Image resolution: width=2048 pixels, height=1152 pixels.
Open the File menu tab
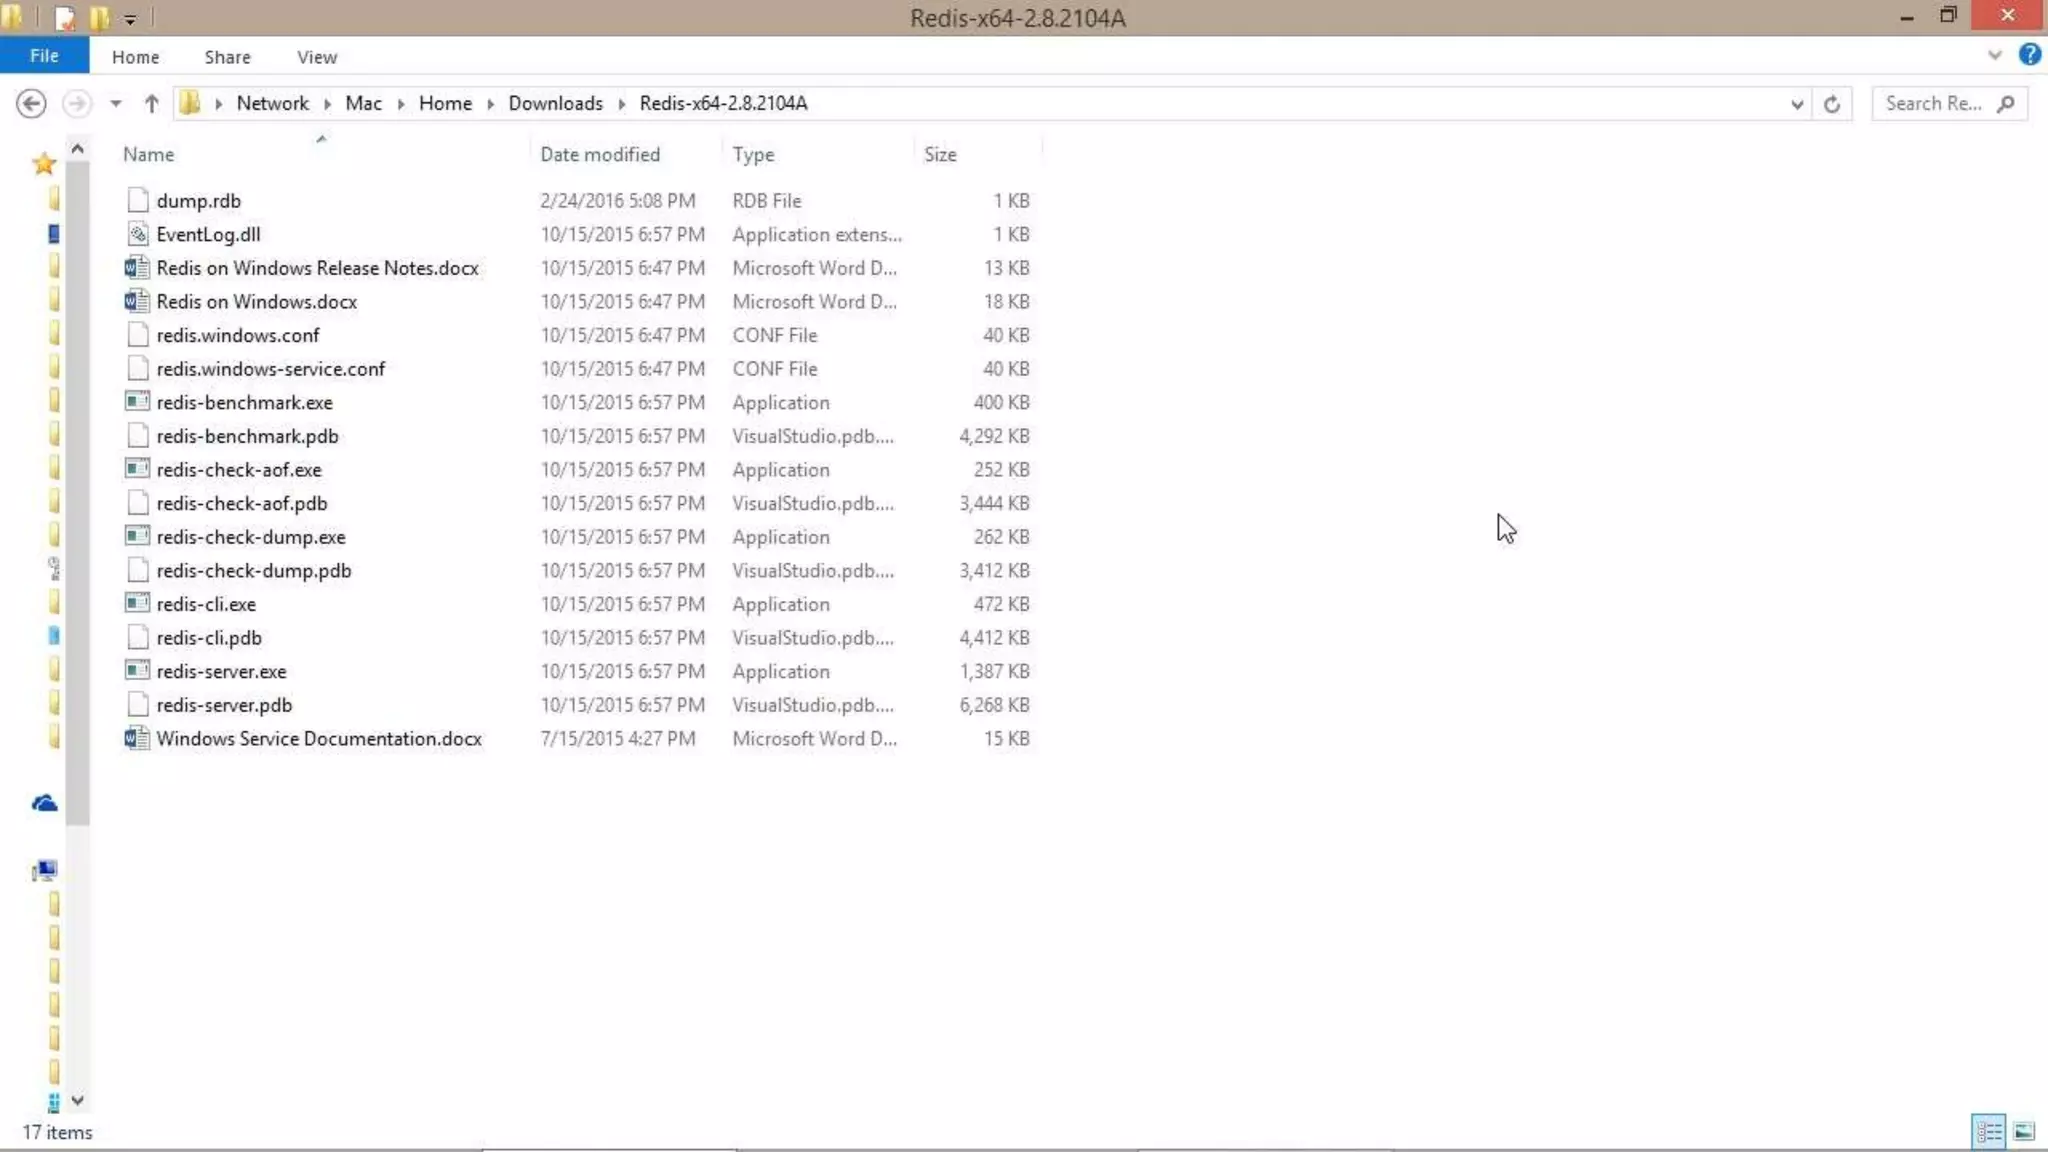pos(44,56)
